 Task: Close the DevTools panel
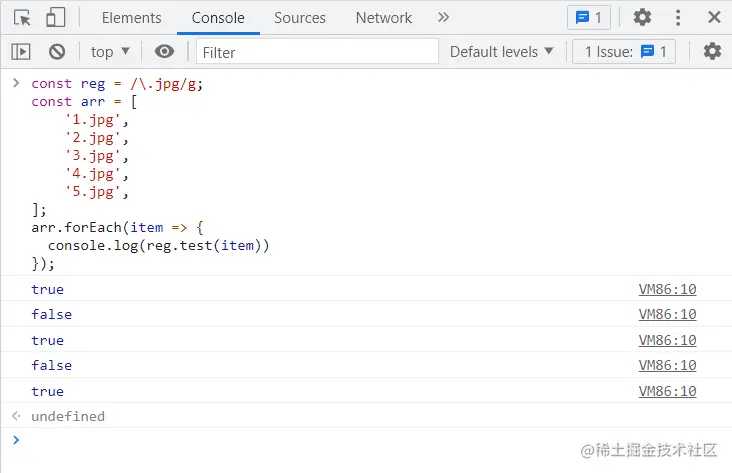coord(714,17)
